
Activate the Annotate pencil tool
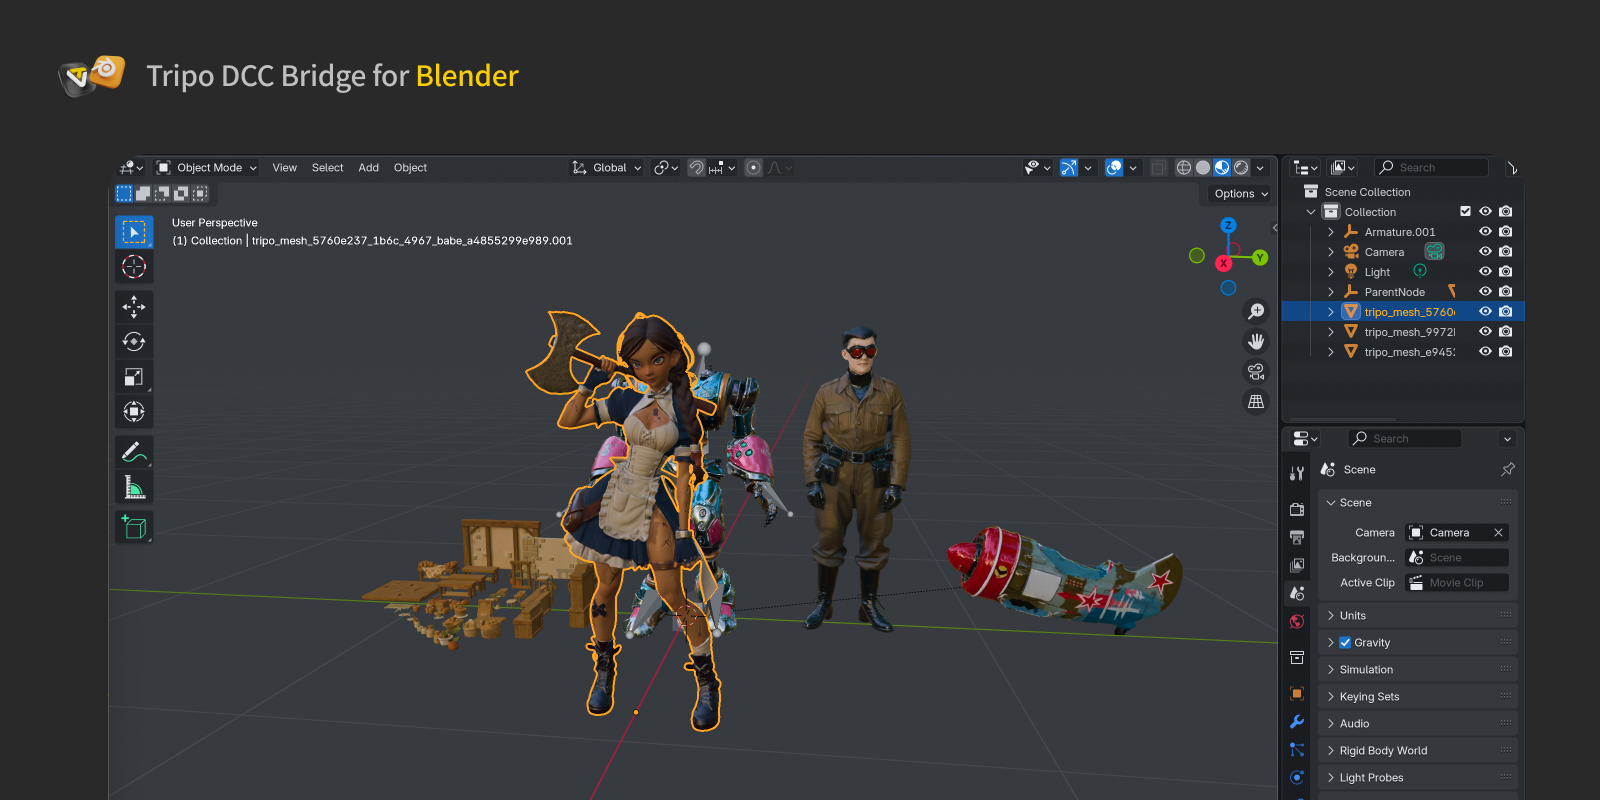(134, 452)
